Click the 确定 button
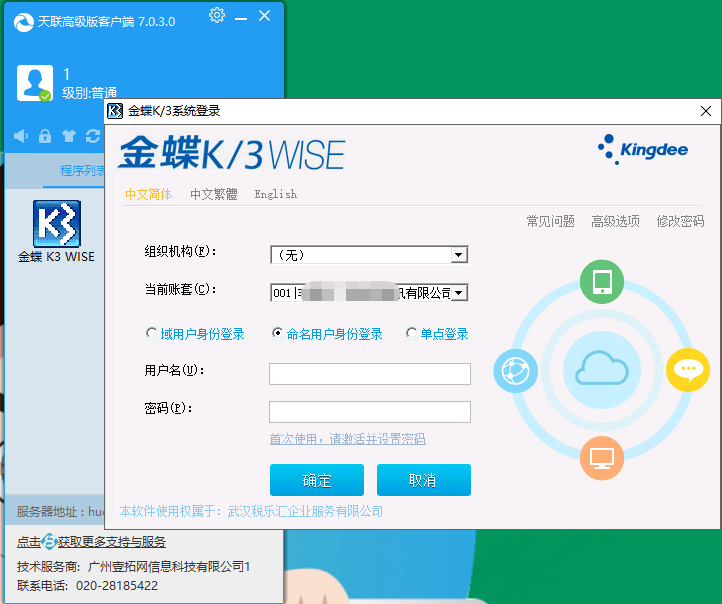722x604 pixels. pyautogui.click(x=317, y=480)
